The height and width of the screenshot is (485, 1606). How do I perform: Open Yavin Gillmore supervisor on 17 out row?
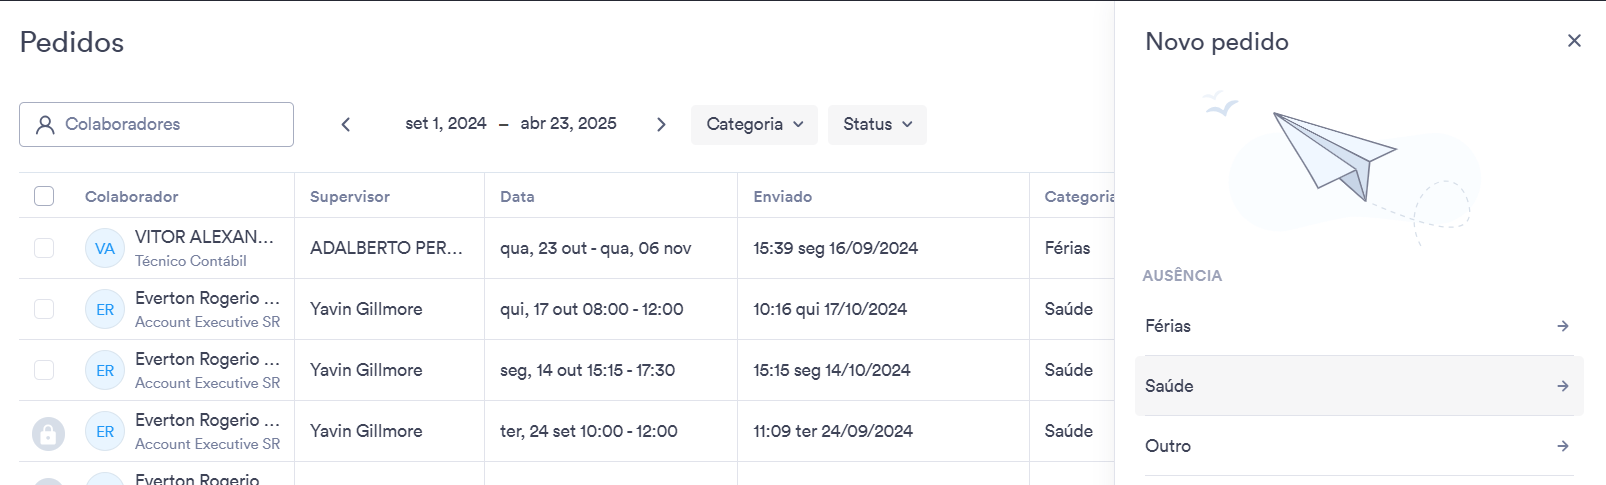click(366, 309)
